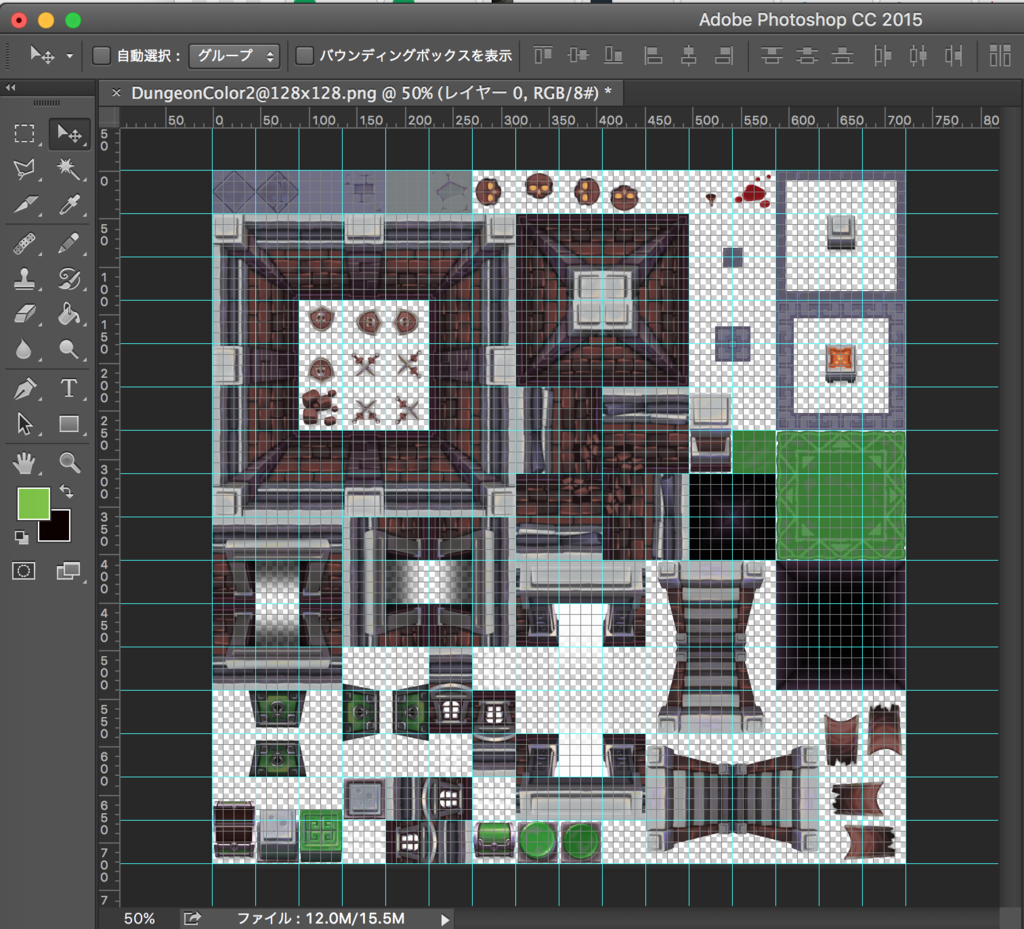Click the large green tile in canvas
This screenshot has width=1024, height=929.
(840, 495)
